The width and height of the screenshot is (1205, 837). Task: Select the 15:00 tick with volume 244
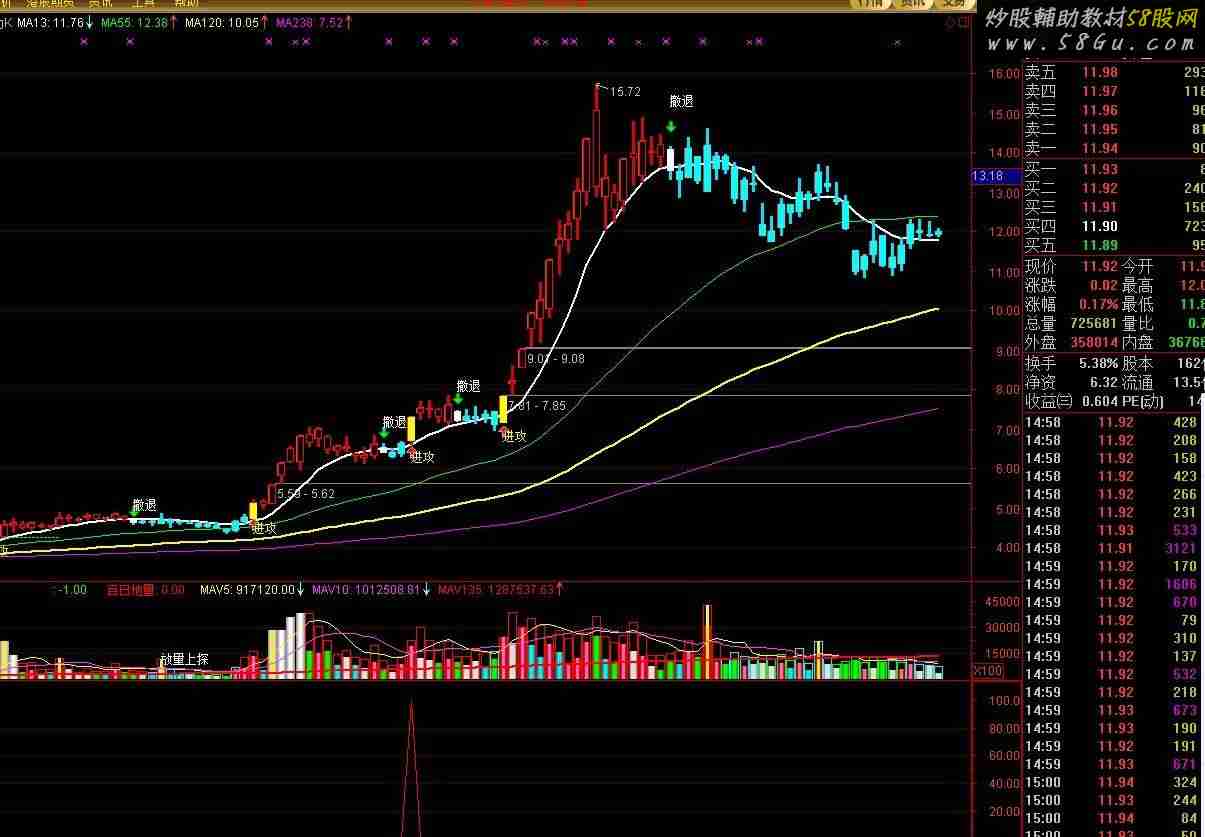1114,800
